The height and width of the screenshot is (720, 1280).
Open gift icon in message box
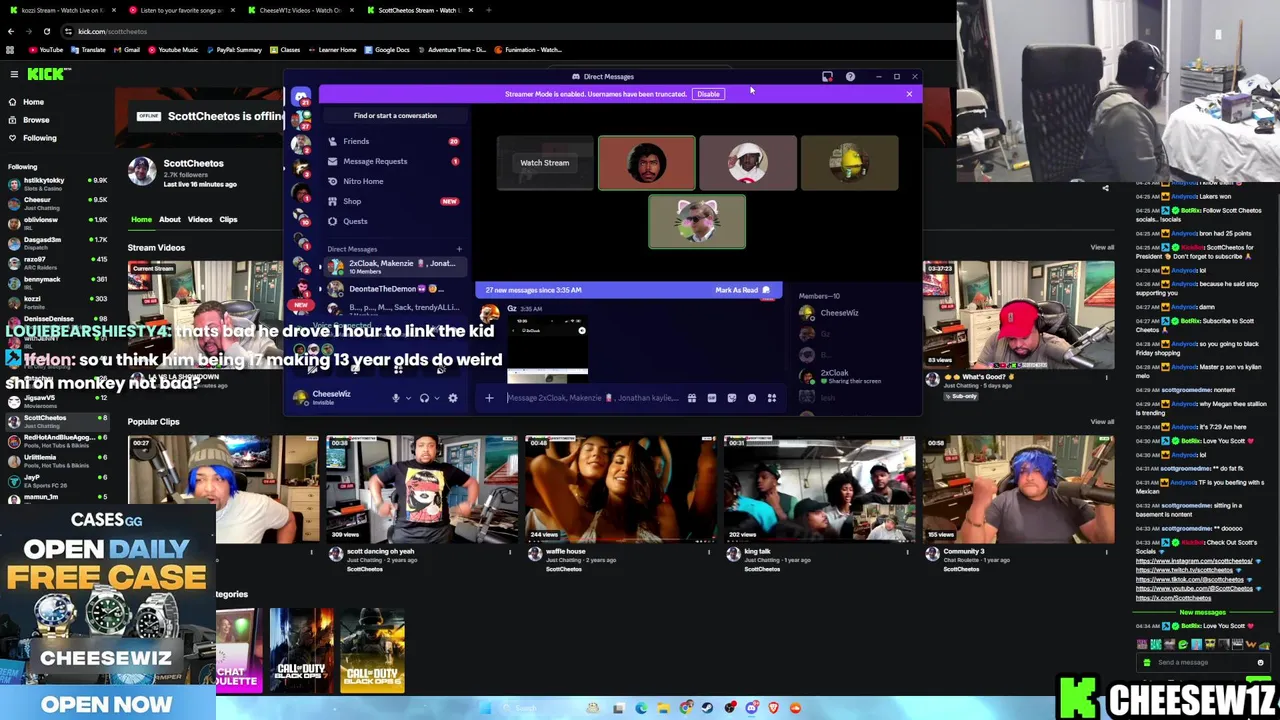coord(692,398)
